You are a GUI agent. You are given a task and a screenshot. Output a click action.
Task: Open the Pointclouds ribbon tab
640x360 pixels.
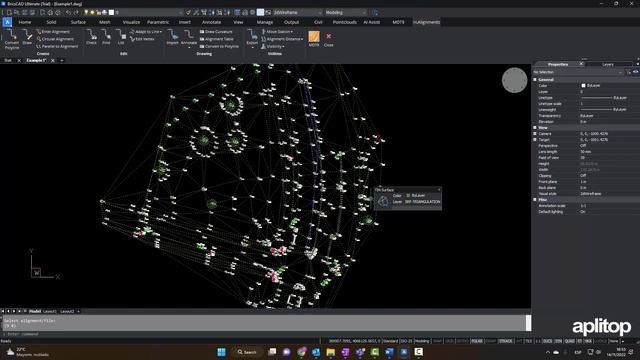click(x=344, y=22)
